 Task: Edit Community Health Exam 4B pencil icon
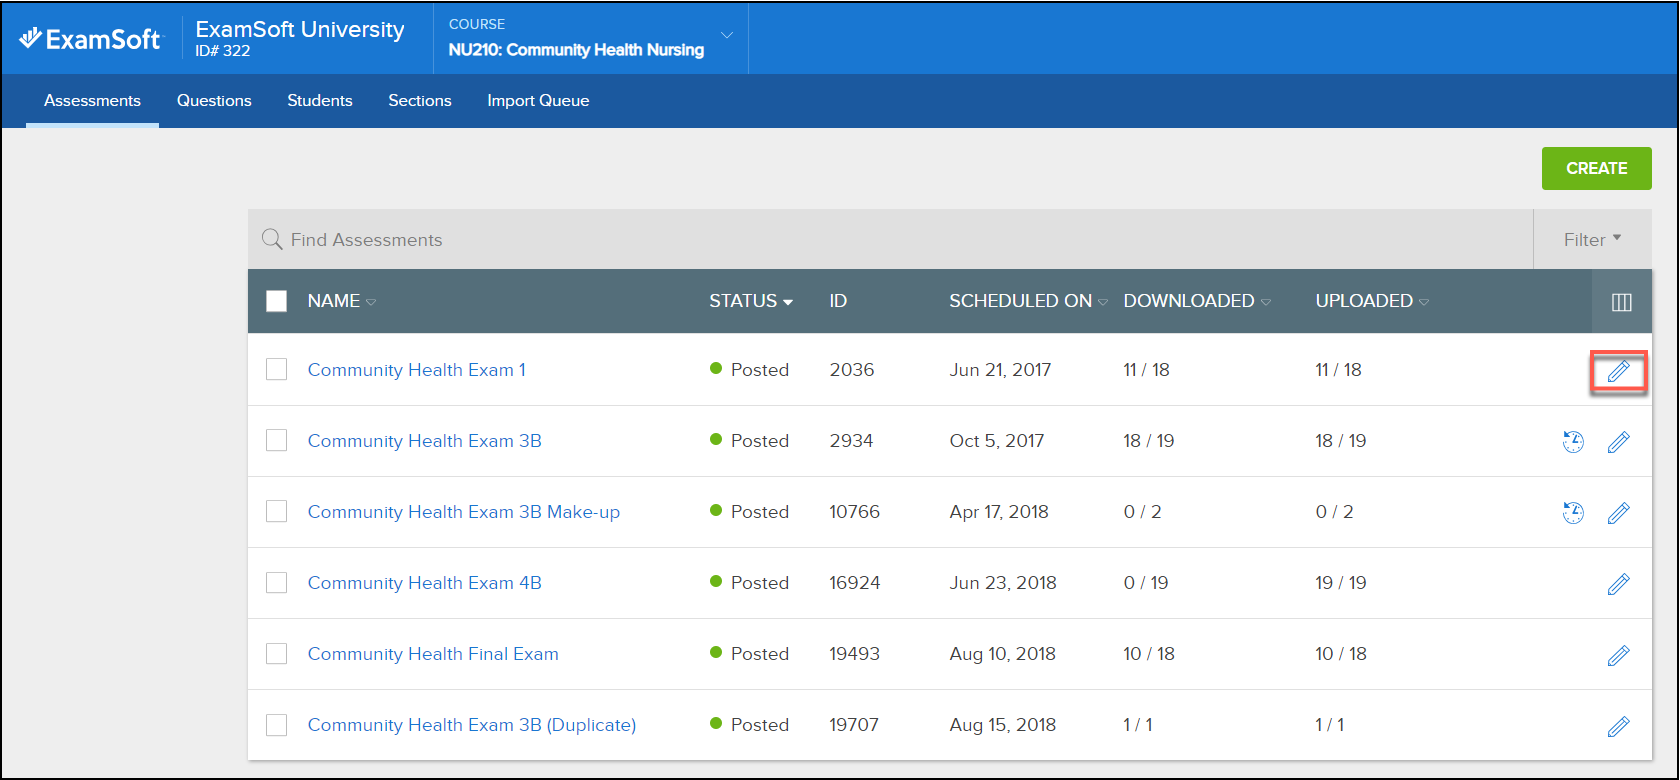[1618, 584]
